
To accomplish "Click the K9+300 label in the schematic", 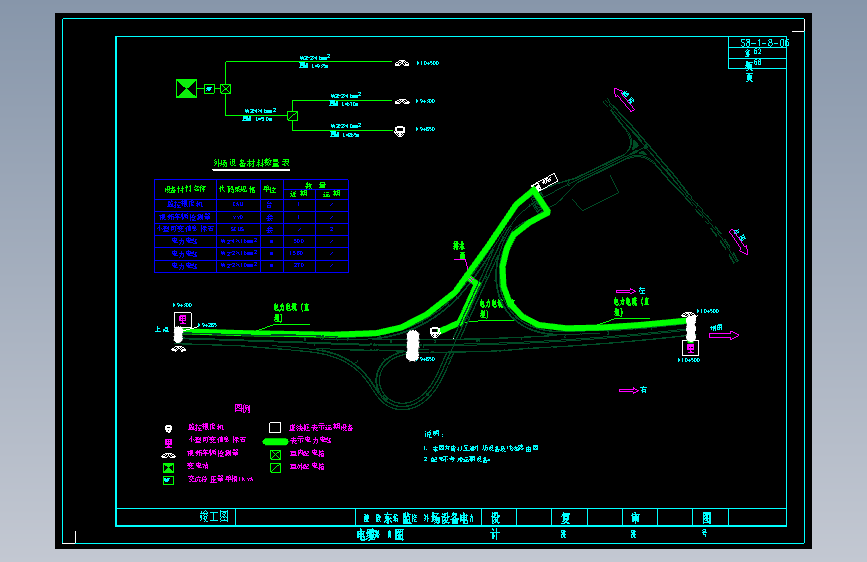I will [x=426, y=101].
